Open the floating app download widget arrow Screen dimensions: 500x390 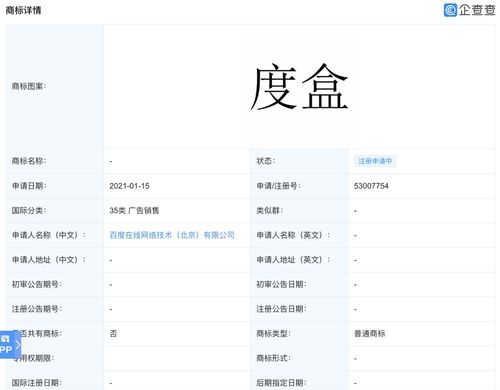point(18,345)
